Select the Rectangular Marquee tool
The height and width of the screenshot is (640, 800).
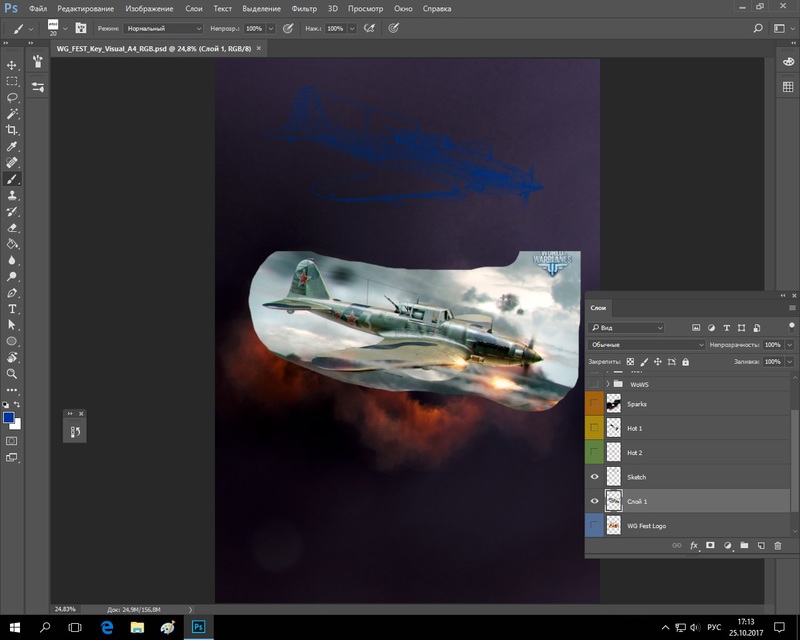click(12, 82)
